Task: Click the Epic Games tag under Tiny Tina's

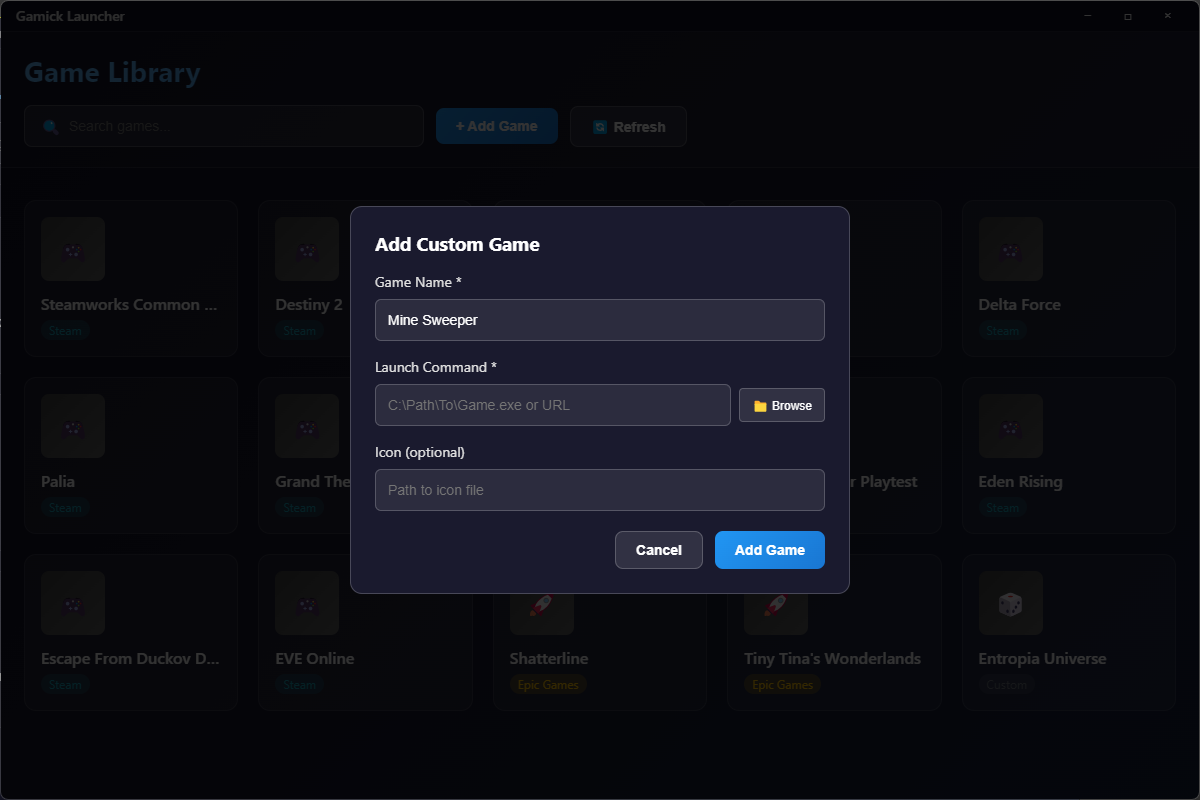Action: pyautogui.click(x=782, y=685)
